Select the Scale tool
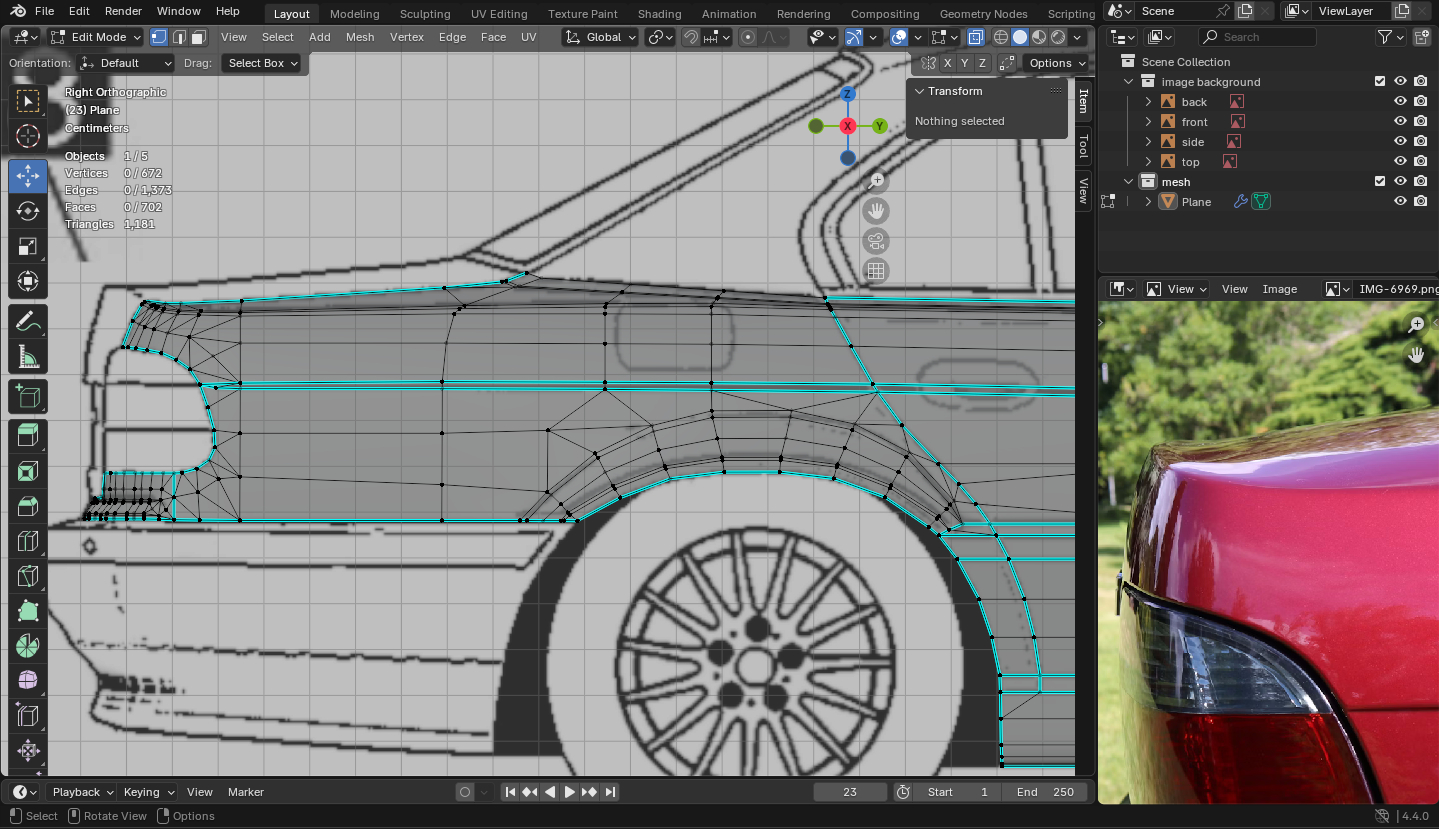This screenshot has width=1439, height=829. [x=28, y=247]
